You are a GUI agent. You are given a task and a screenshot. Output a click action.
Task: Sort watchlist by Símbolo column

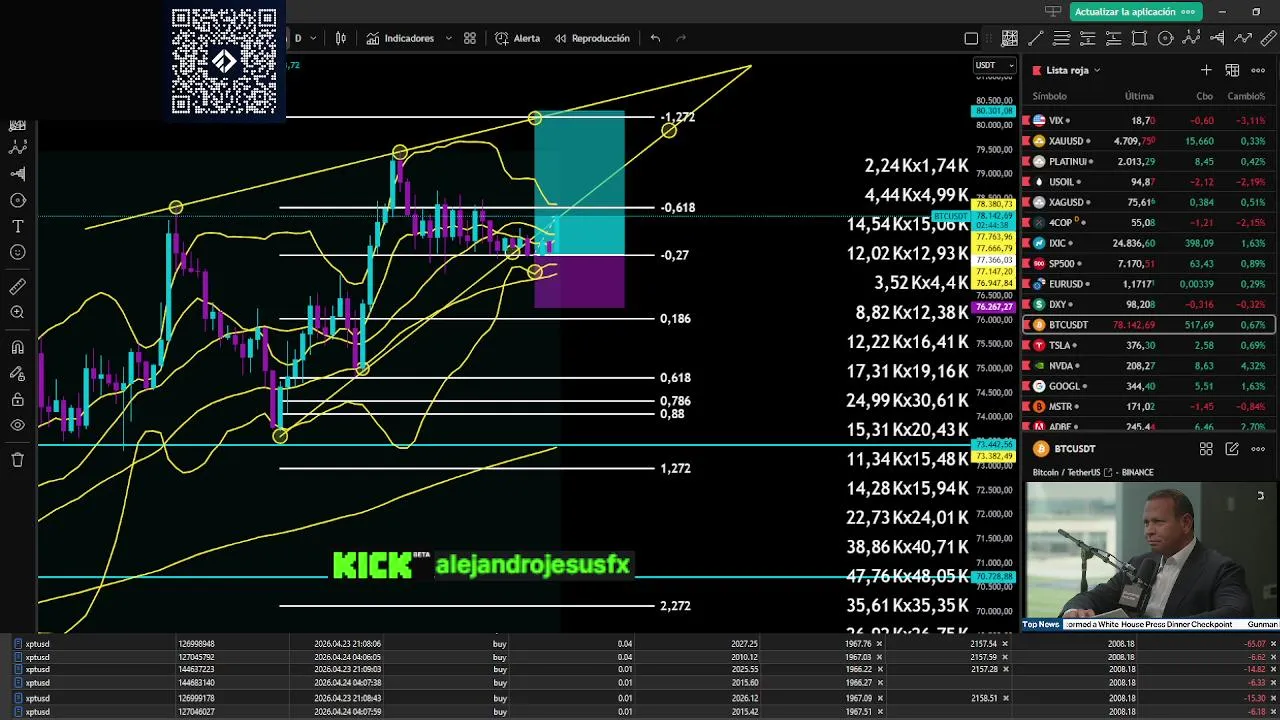tap(1049, 96)
